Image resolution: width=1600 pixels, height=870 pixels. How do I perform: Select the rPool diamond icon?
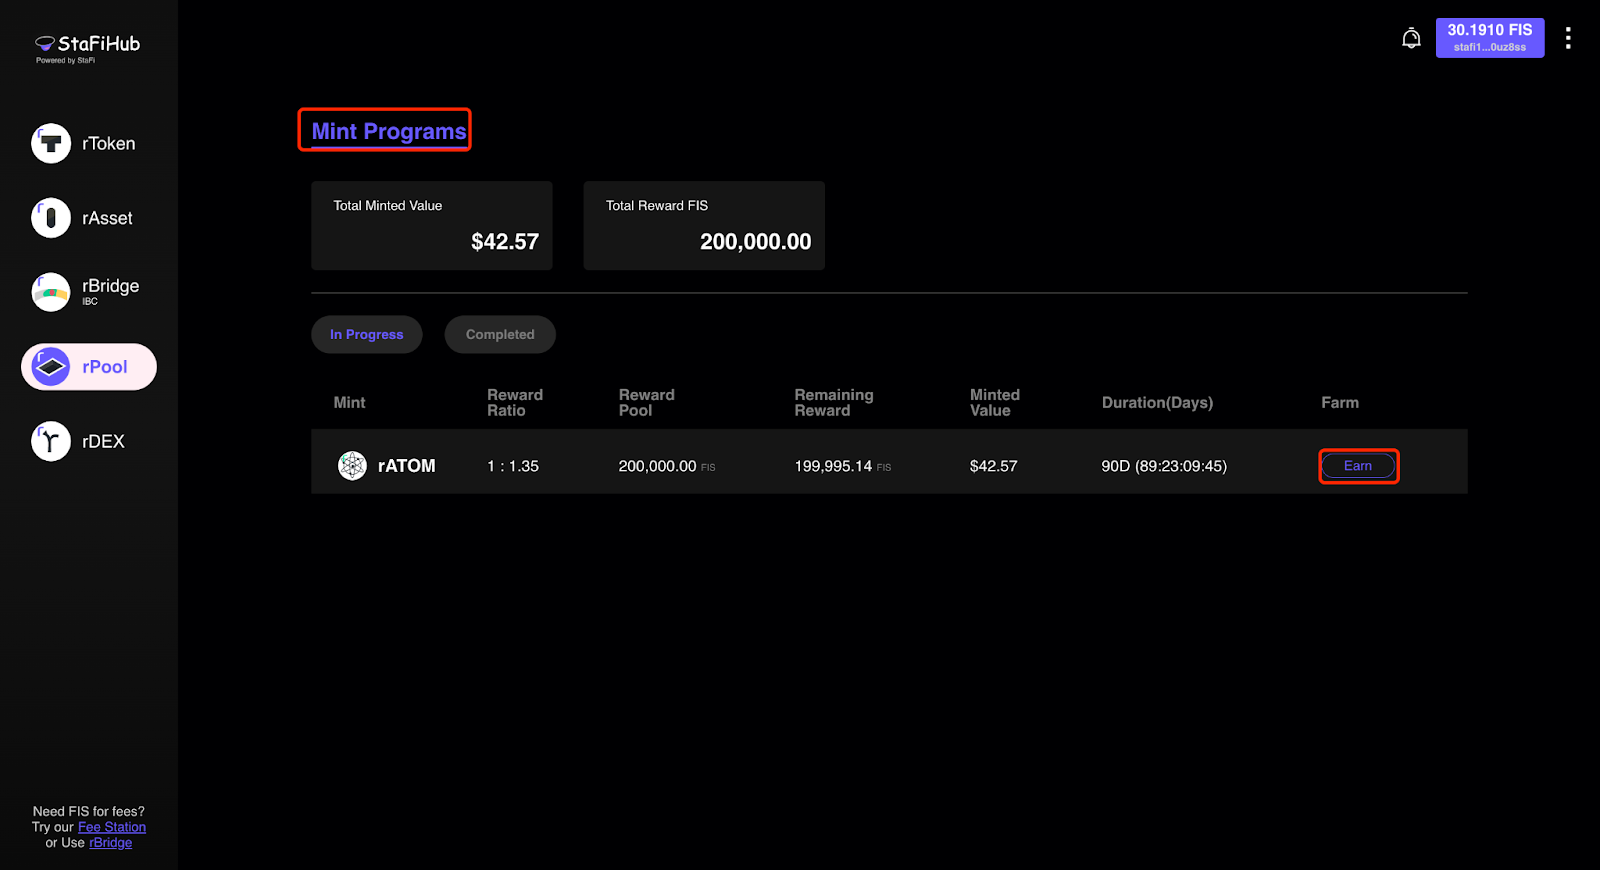[x=51, y=367]
